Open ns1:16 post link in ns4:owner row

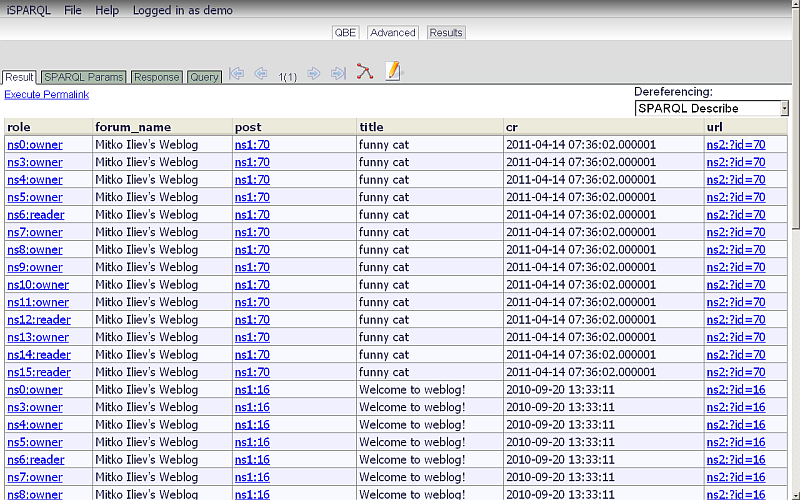tap(252, 425)
